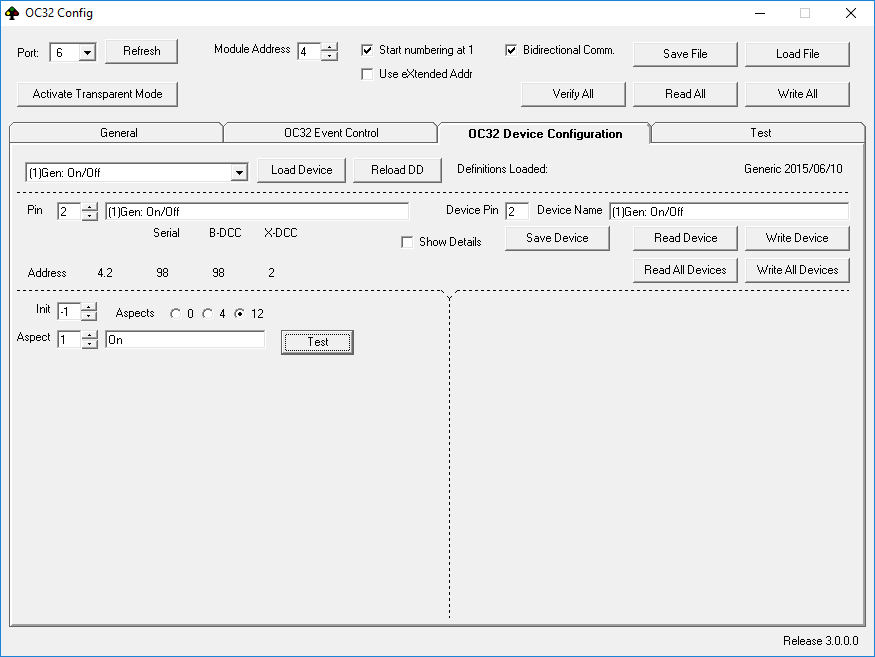Image resolution: width=875 pixels, height=657 pixels.
Task: Click the Reload DD button
Action: click(x=396, y=170)
